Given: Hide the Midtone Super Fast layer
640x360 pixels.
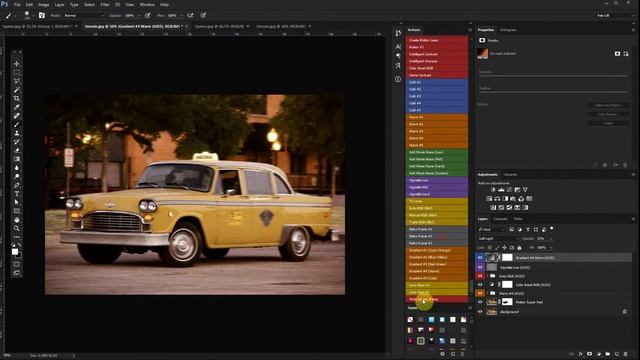Looking at the screenshot, I should click(480, 302).
